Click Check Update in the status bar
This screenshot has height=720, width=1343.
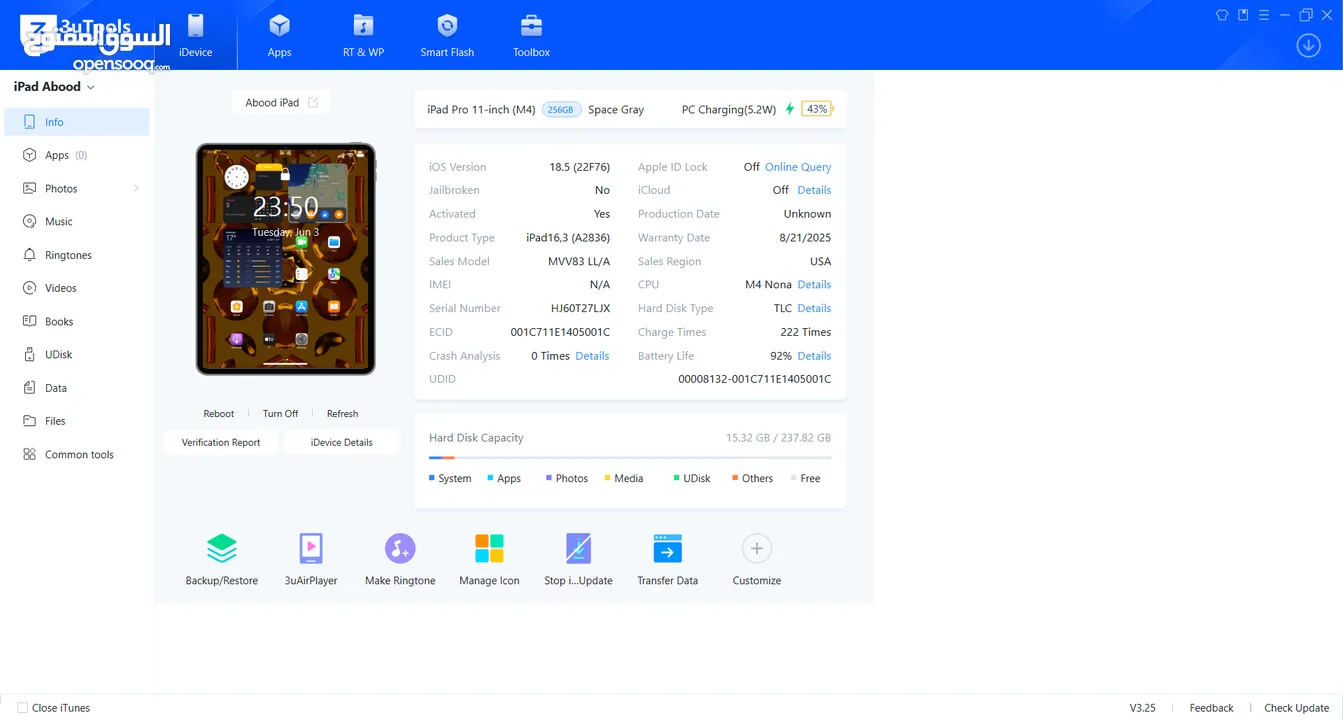[1296, 708]
